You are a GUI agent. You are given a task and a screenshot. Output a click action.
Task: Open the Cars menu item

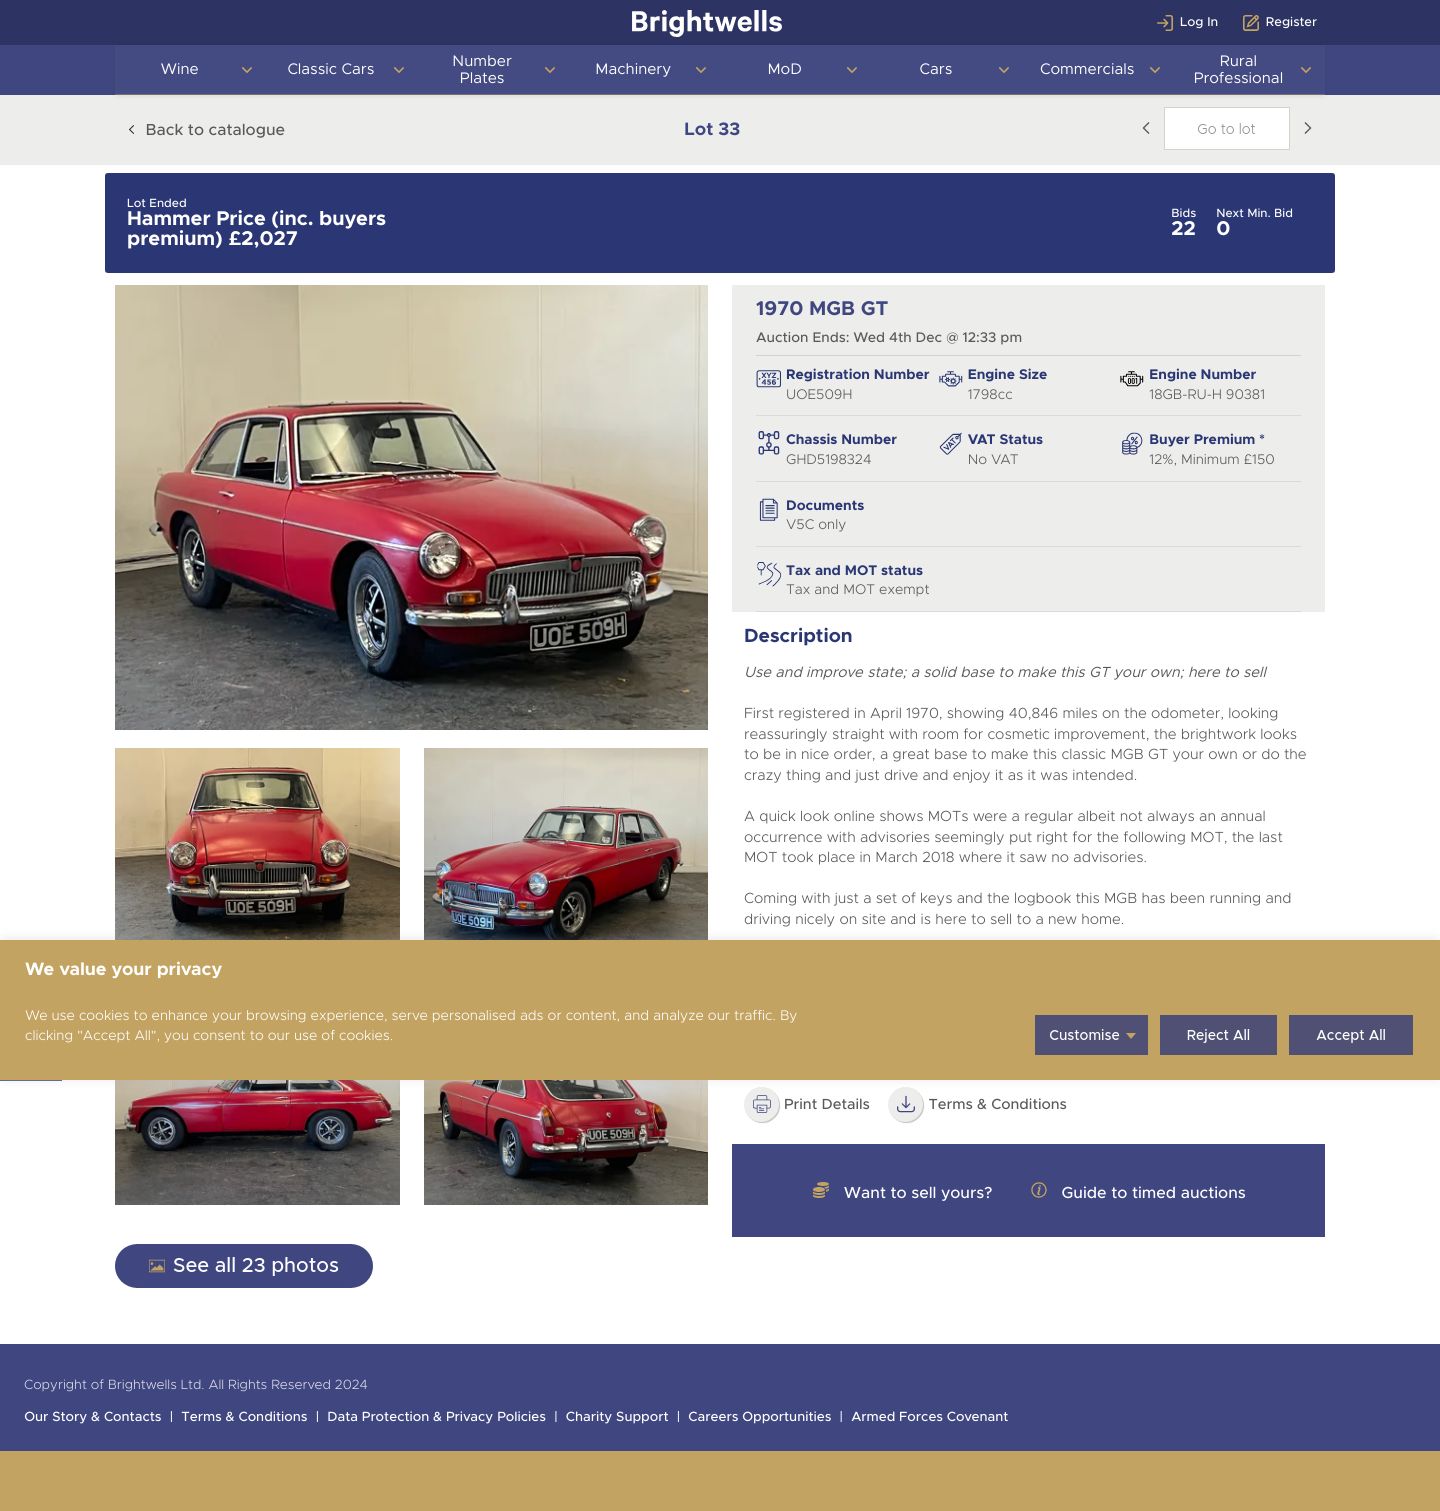pos(936,69)
